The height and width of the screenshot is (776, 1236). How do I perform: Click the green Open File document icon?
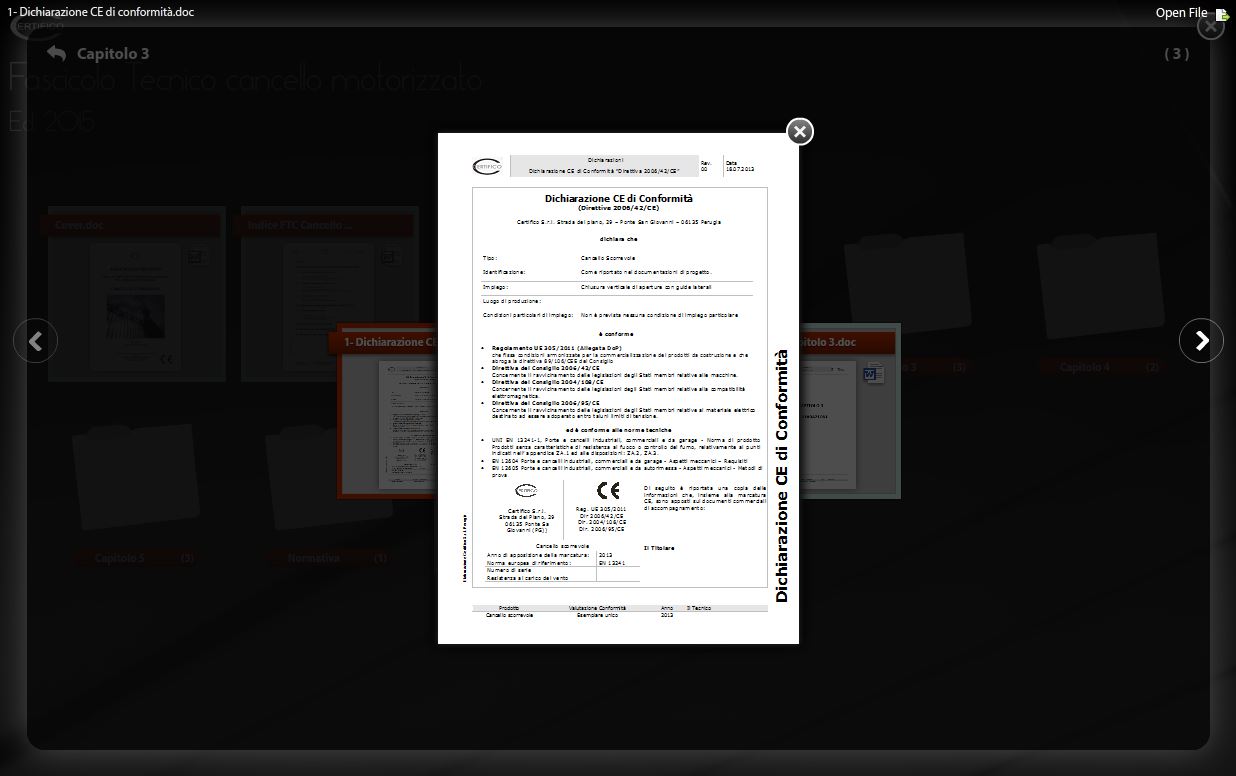1222,14
